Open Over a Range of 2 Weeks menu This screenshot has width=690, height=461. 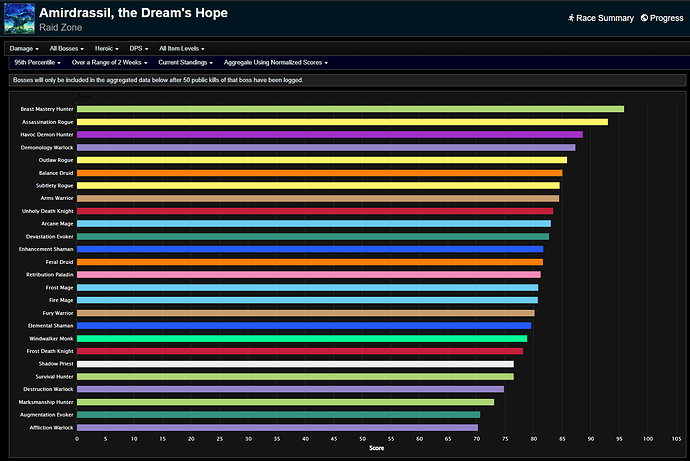110,63
